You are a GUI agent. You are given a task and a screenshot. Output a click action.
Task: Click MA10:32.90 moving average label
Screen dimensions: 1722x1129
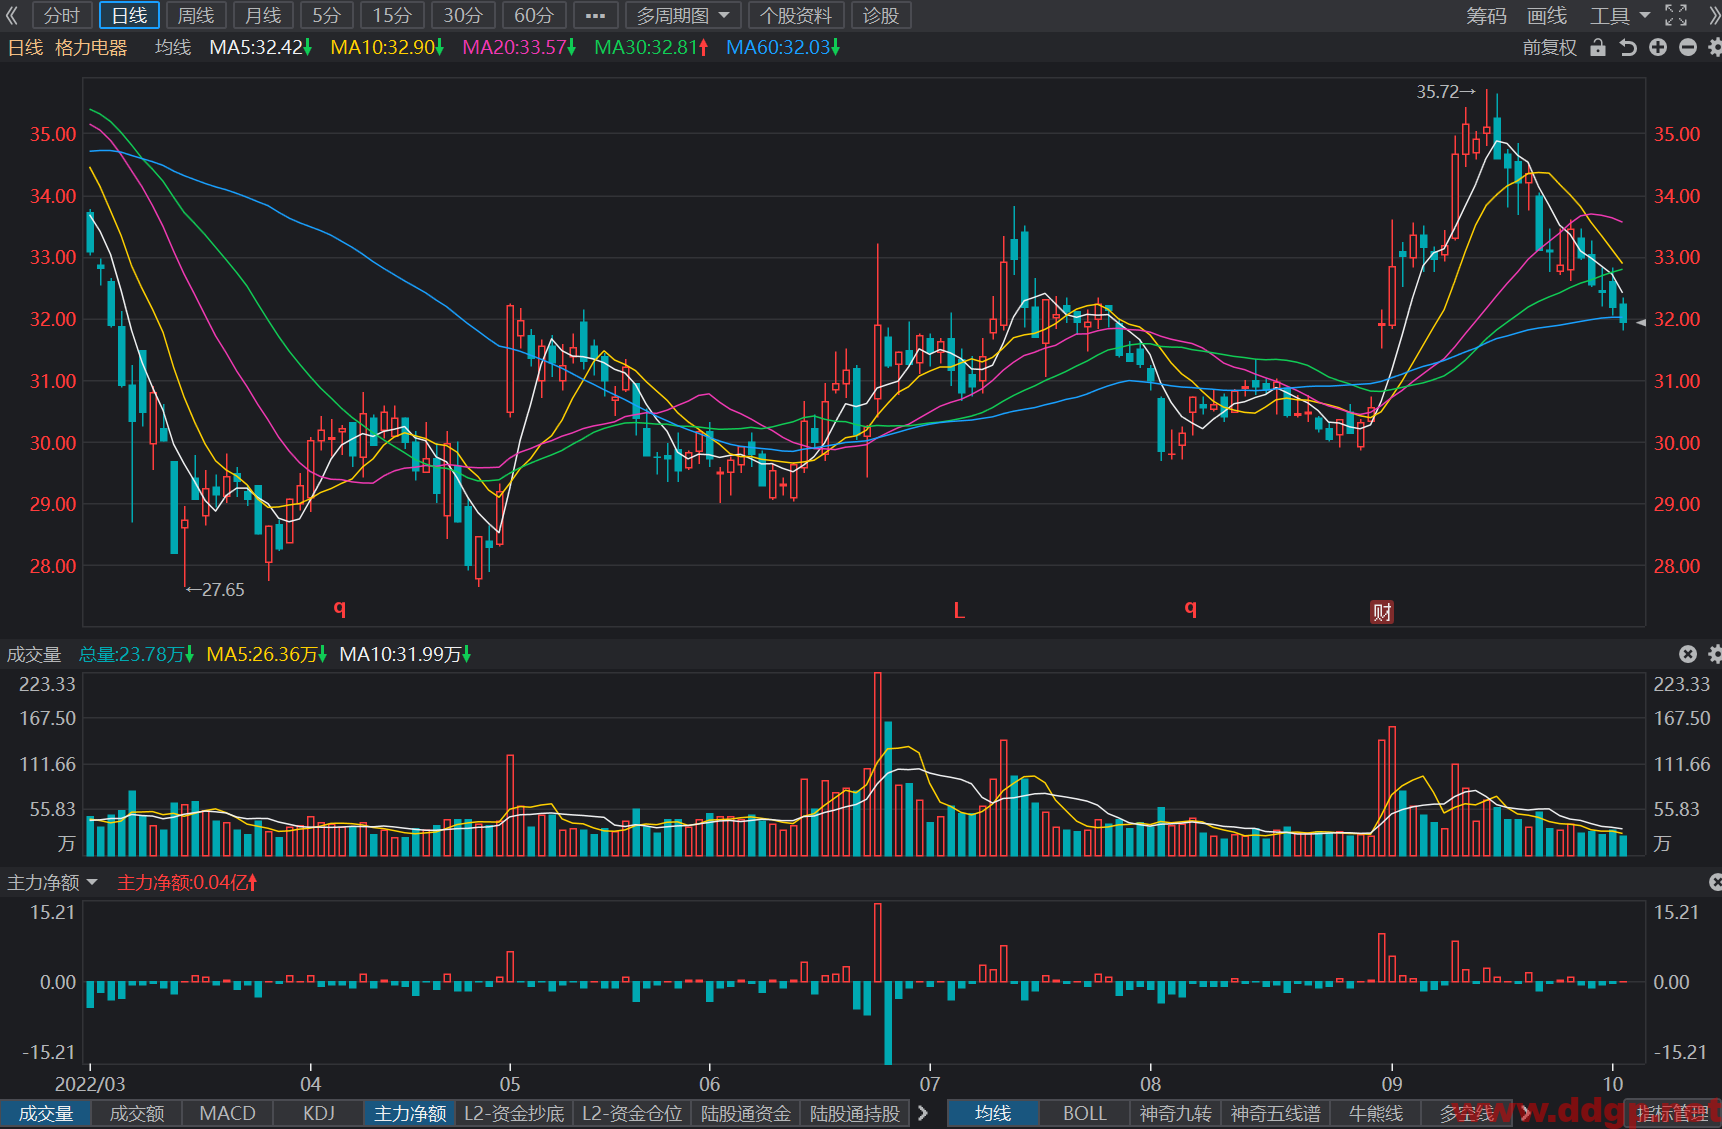(x=387, y=47)
